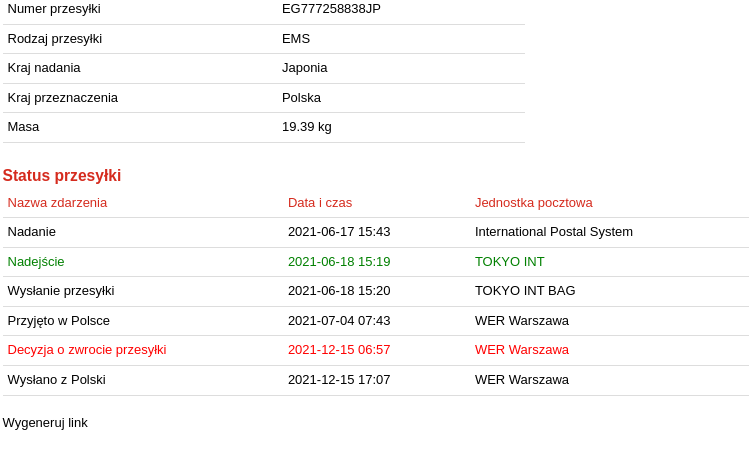Screen dimensions: 751x450
Task: Click the red Decyzja o zwrocie przesyłki
Action: point(87,350)
